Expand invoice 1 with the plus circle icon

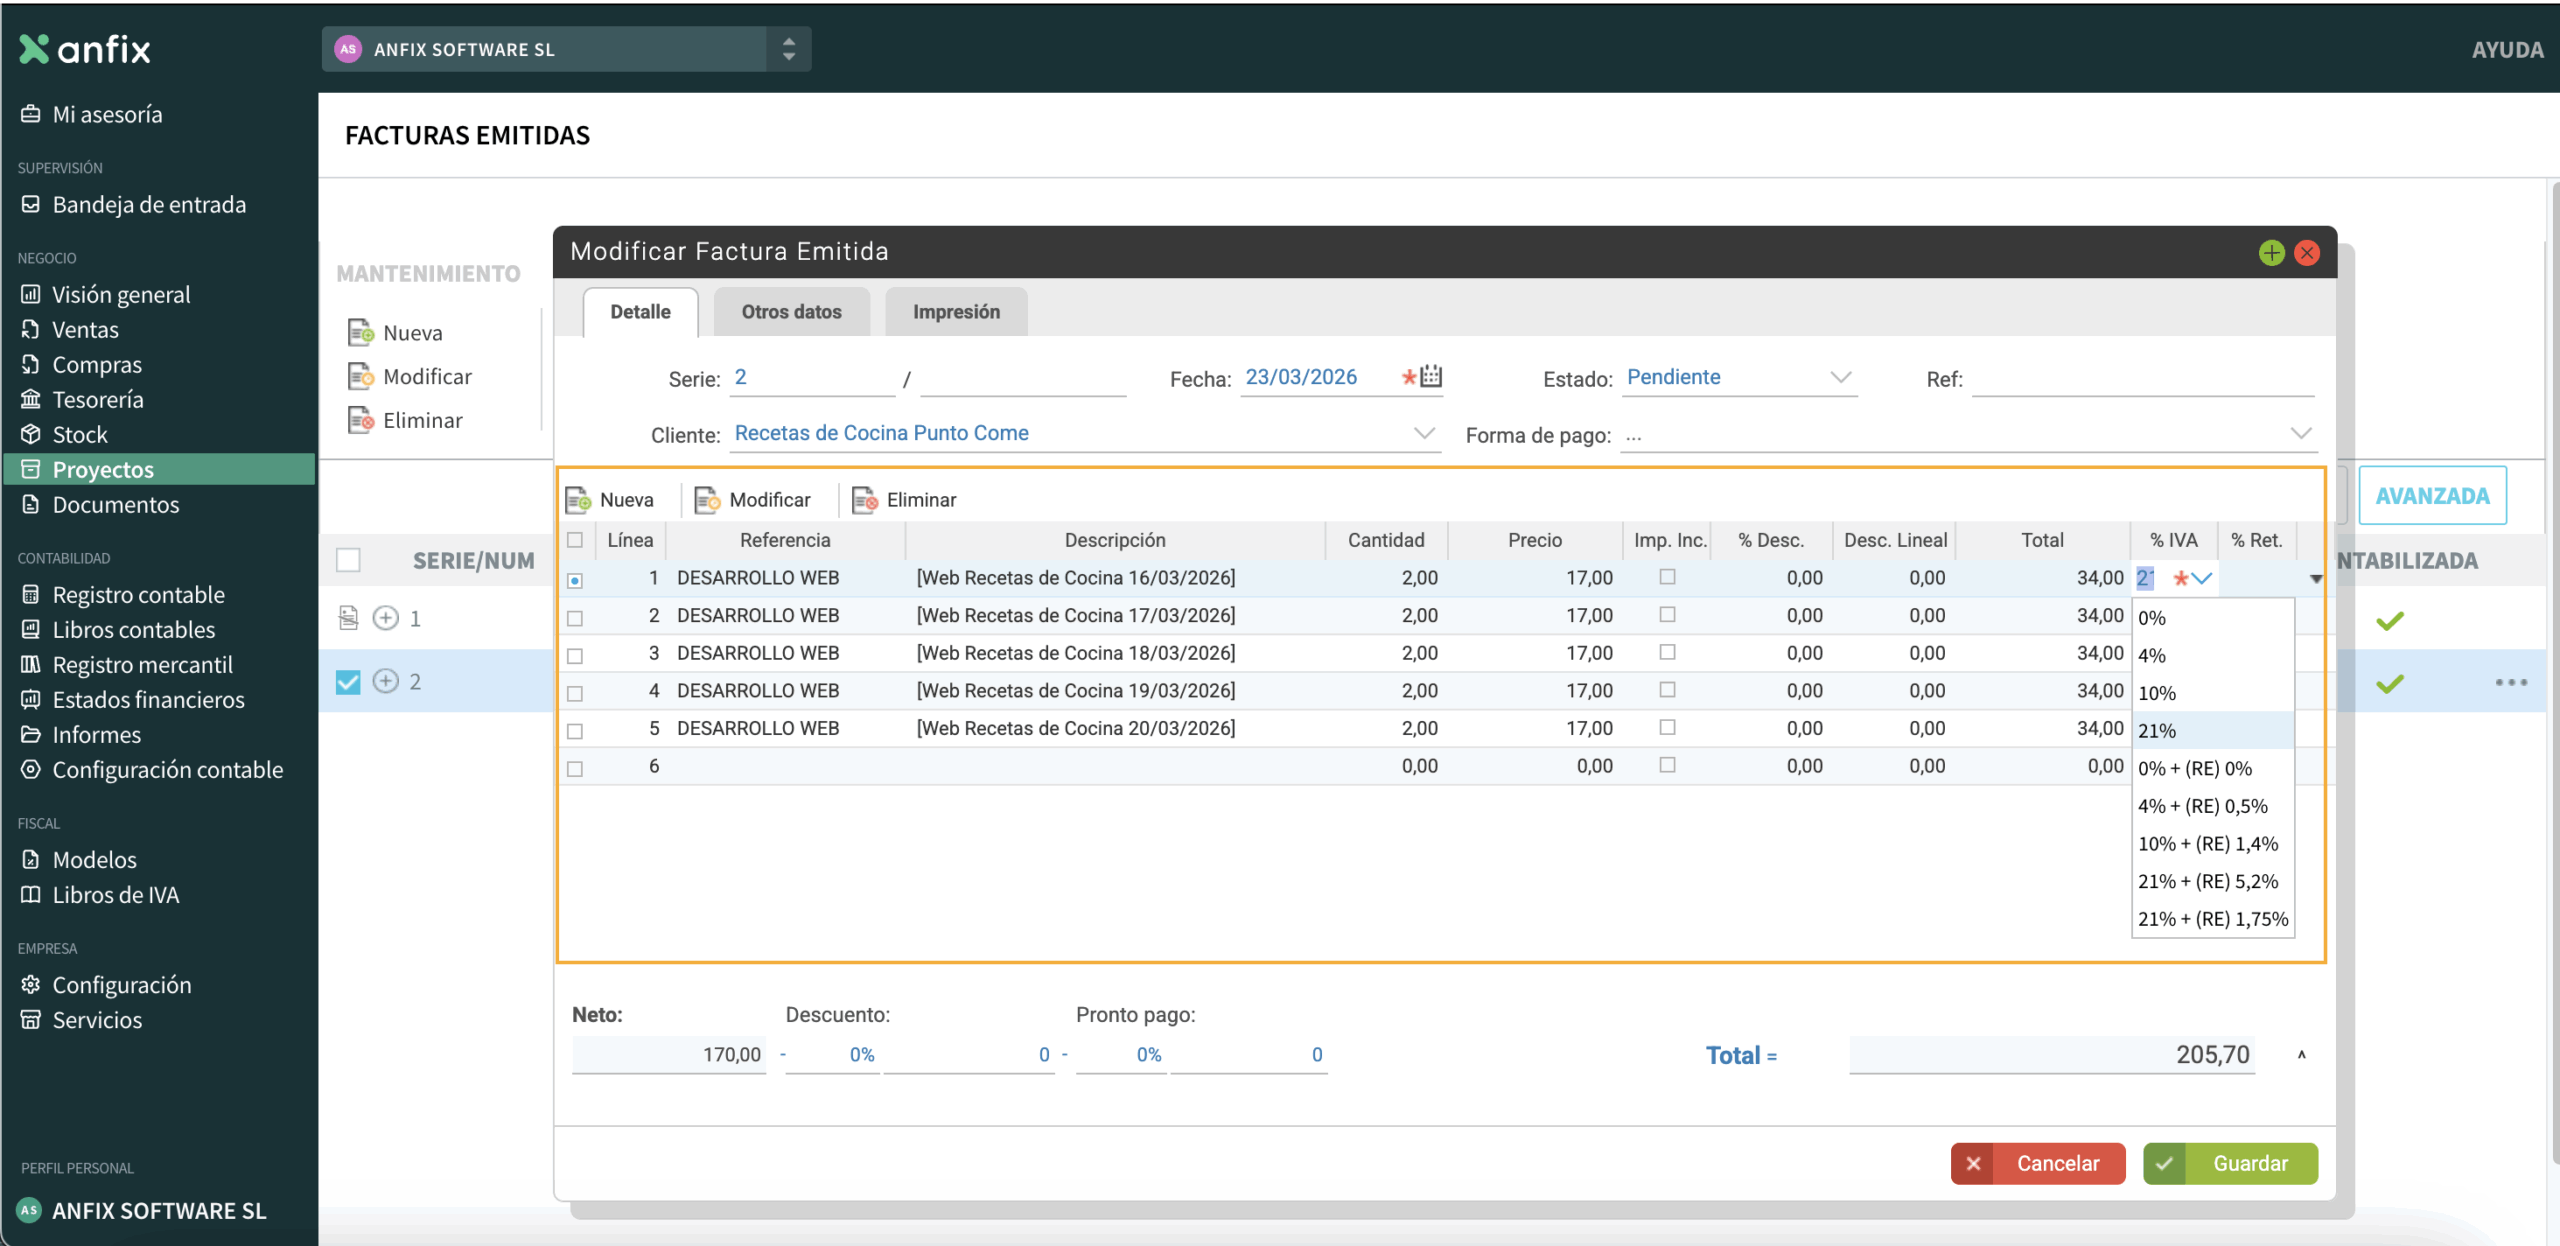pos(386,618)
